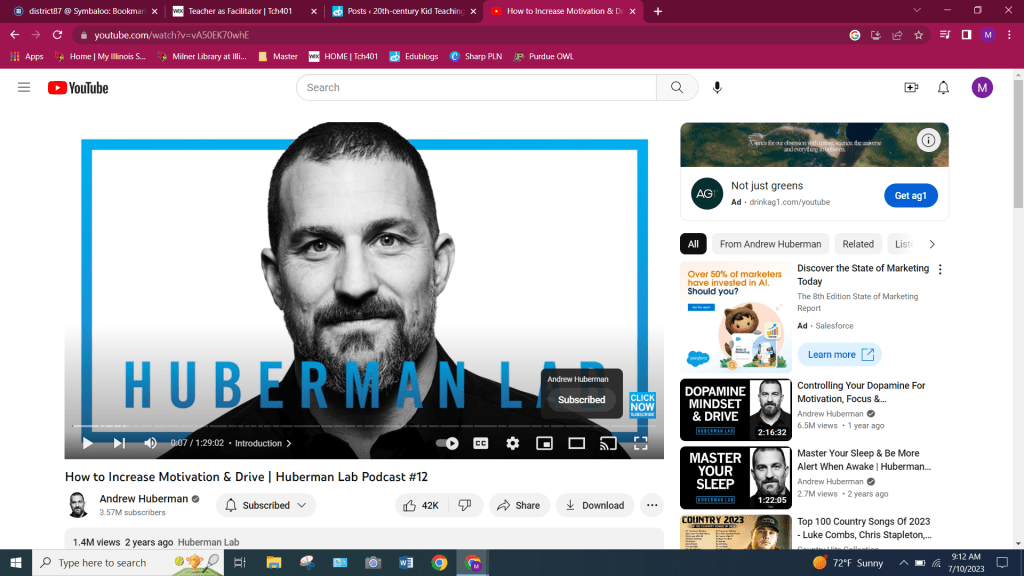Open File Explorer from the taskbar
The height and width of the screenshot is (576, 1024).
274,563
